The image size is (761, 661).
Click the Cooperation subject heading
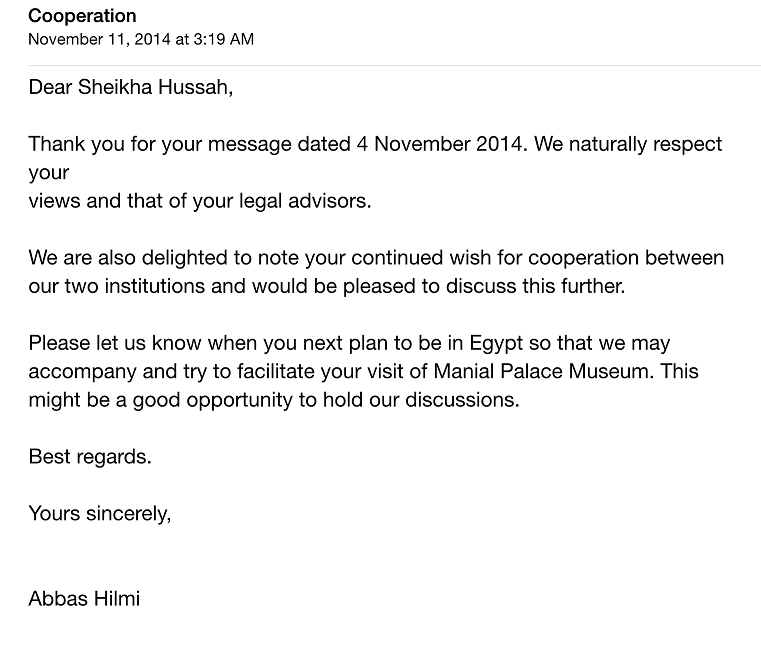click(82, 16)
